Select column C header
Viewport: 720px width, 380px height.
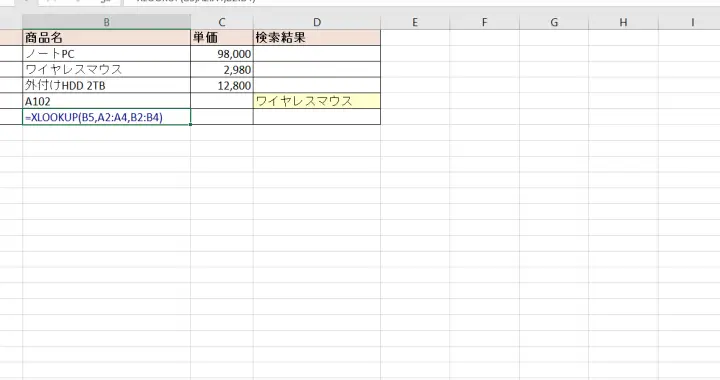pos(222,22)
